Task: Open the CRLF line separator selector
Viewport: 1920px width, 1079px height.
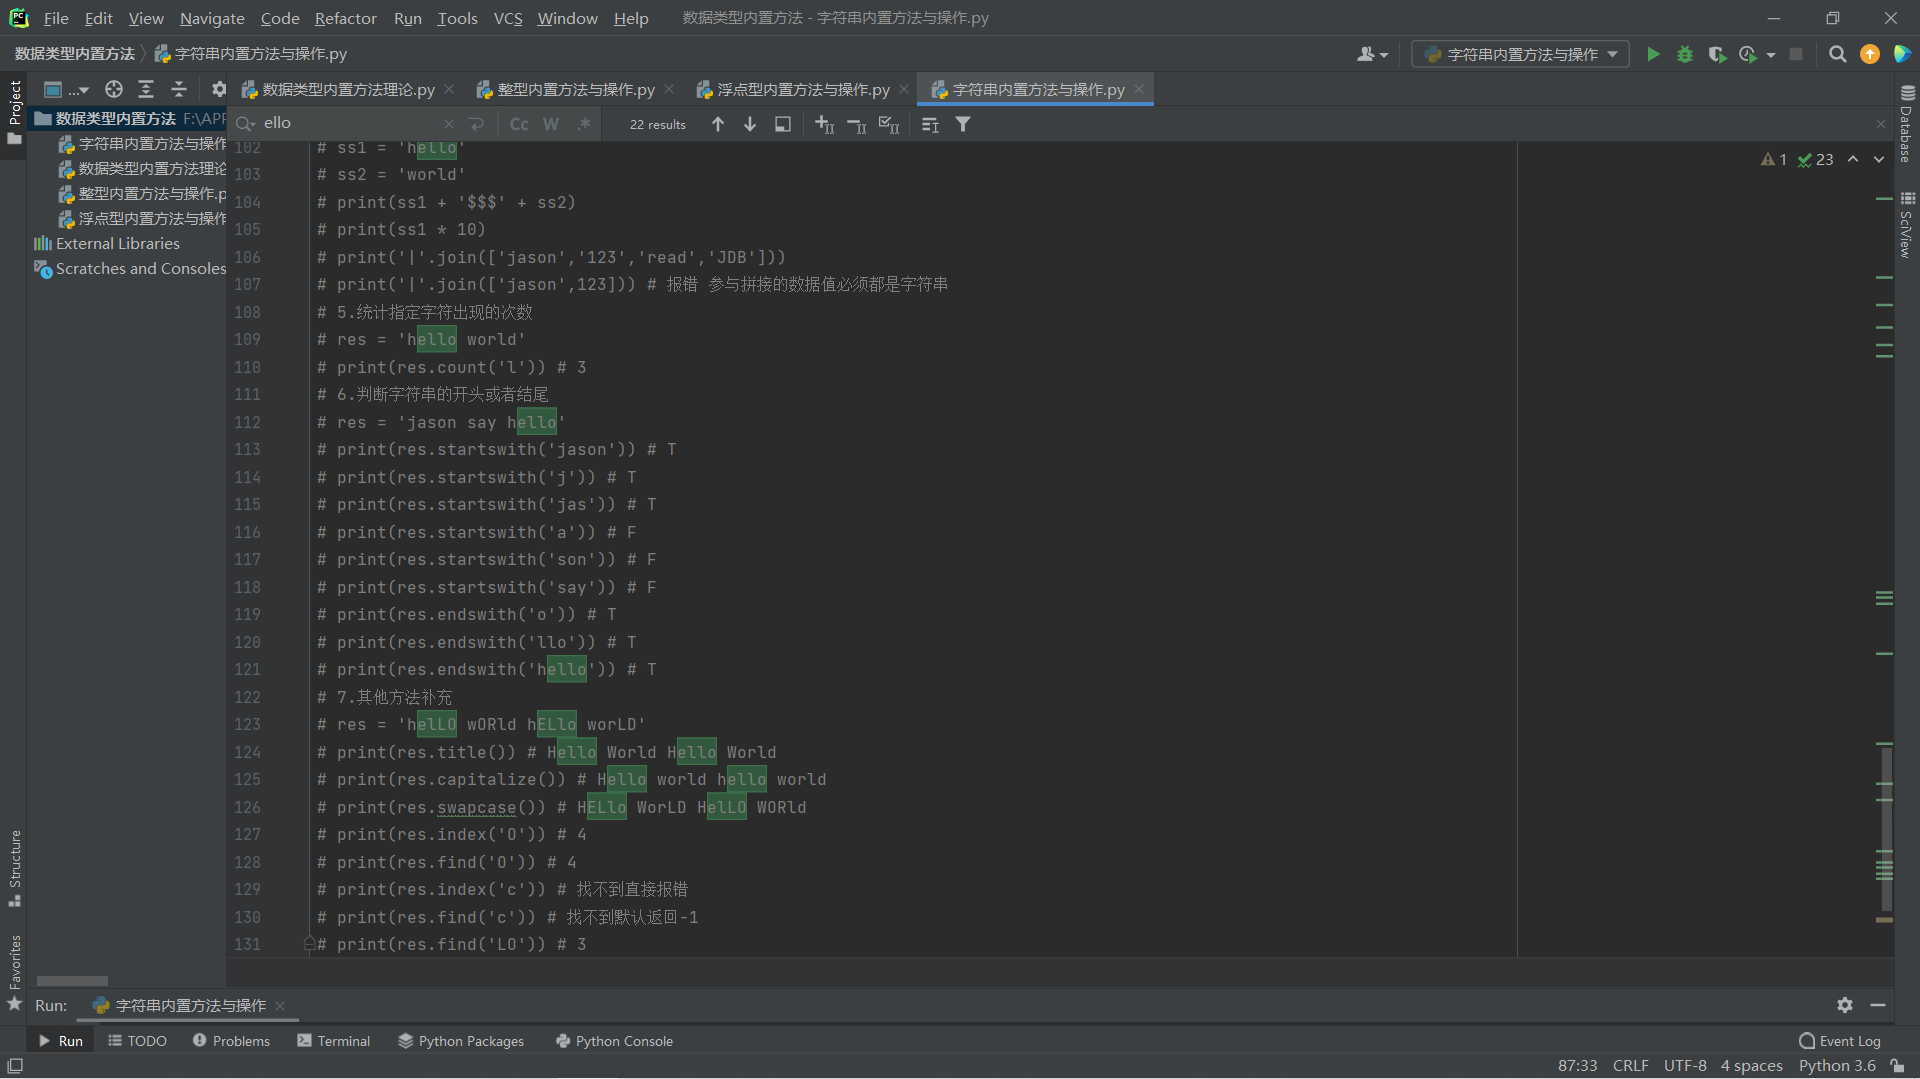Action: click(1630, 1066)
